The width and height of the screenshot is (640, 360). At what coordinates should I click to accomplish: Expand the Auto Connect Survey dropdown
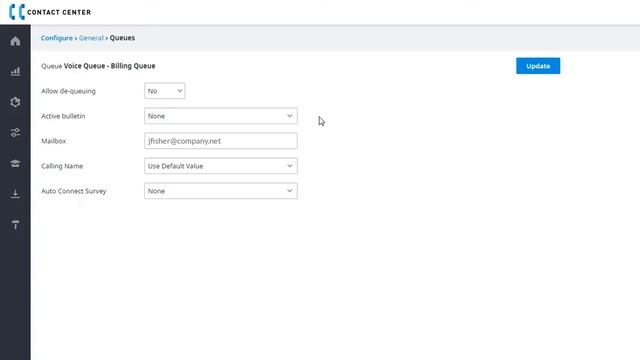(x=220, y=191)
